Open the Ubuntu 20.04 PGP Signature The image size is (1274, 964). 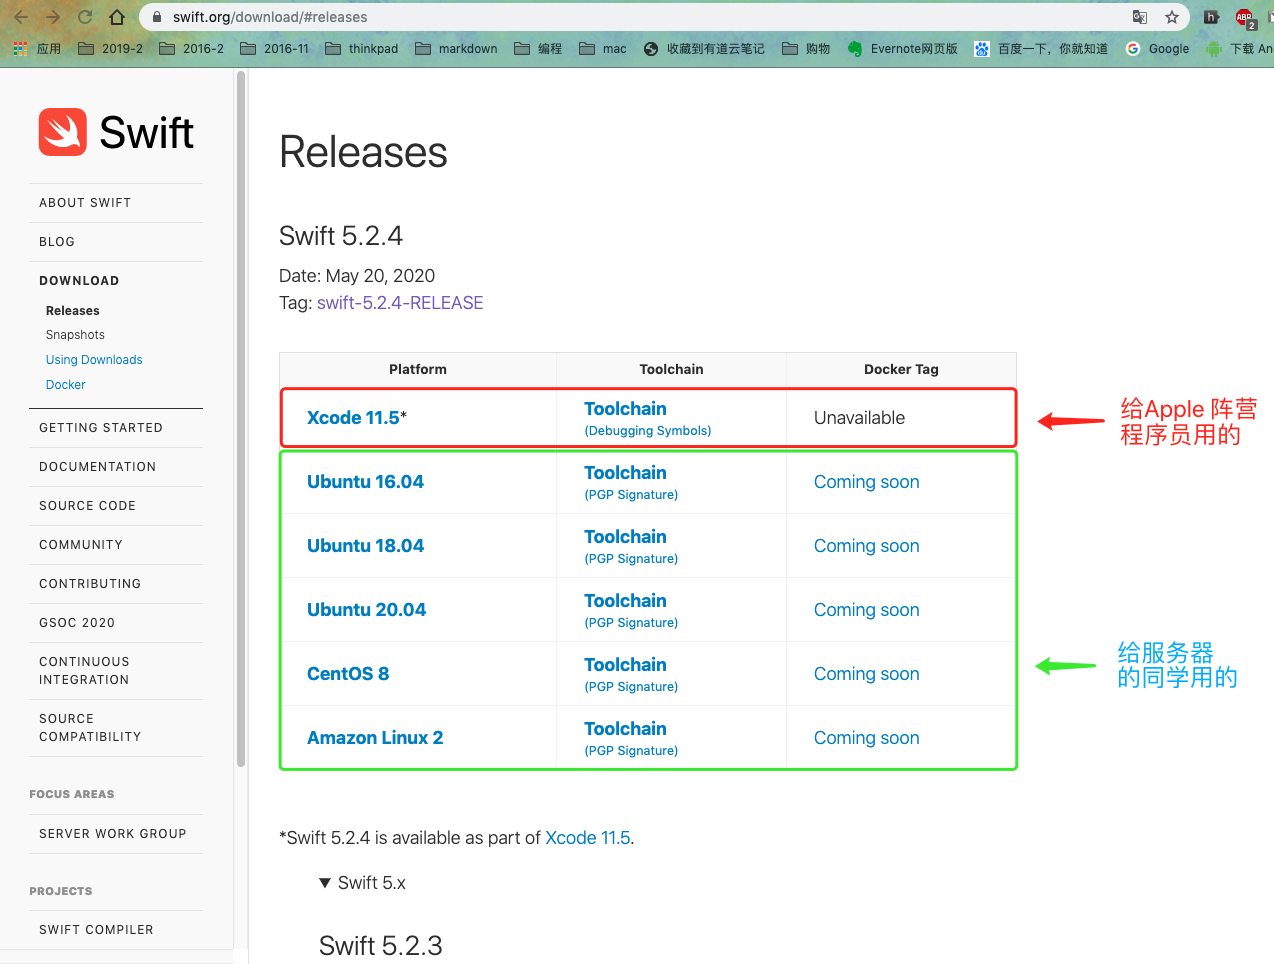point(631,623)
